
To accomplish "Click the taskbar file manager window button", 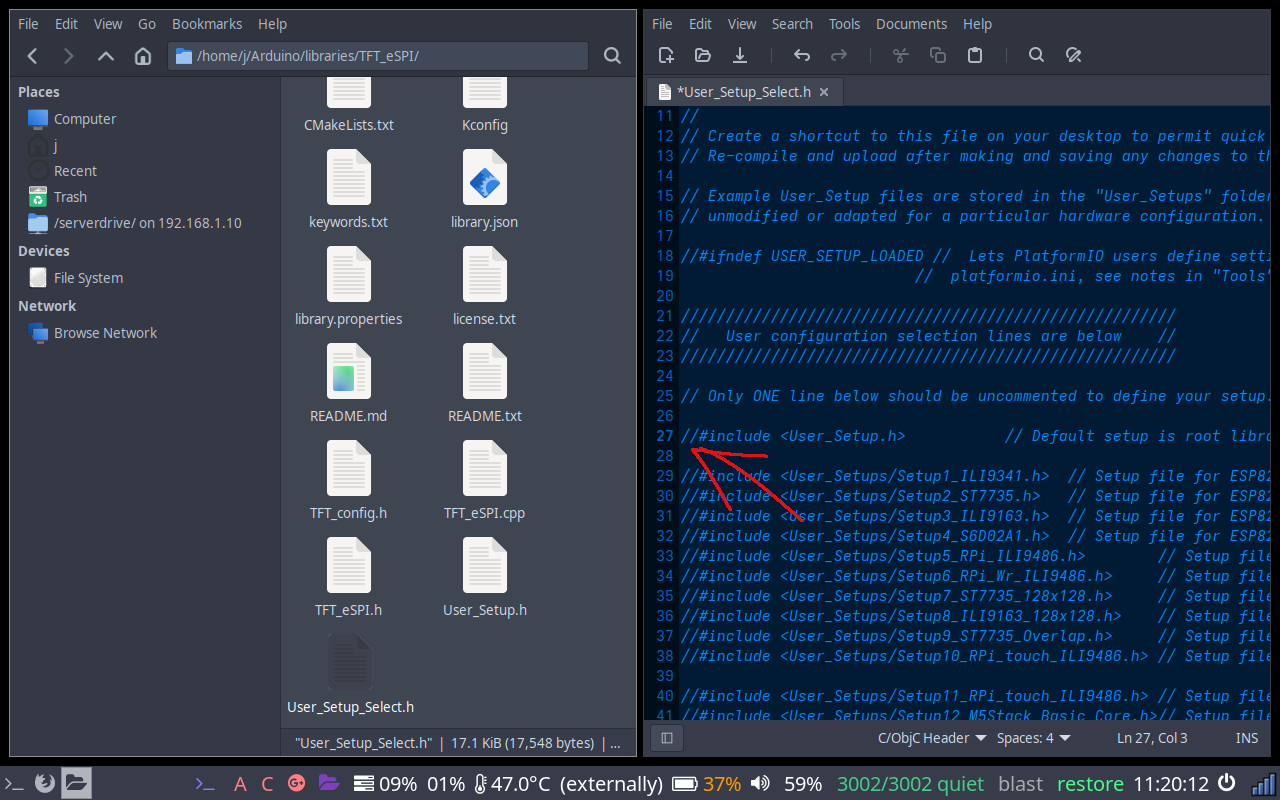I will point(77,783).
